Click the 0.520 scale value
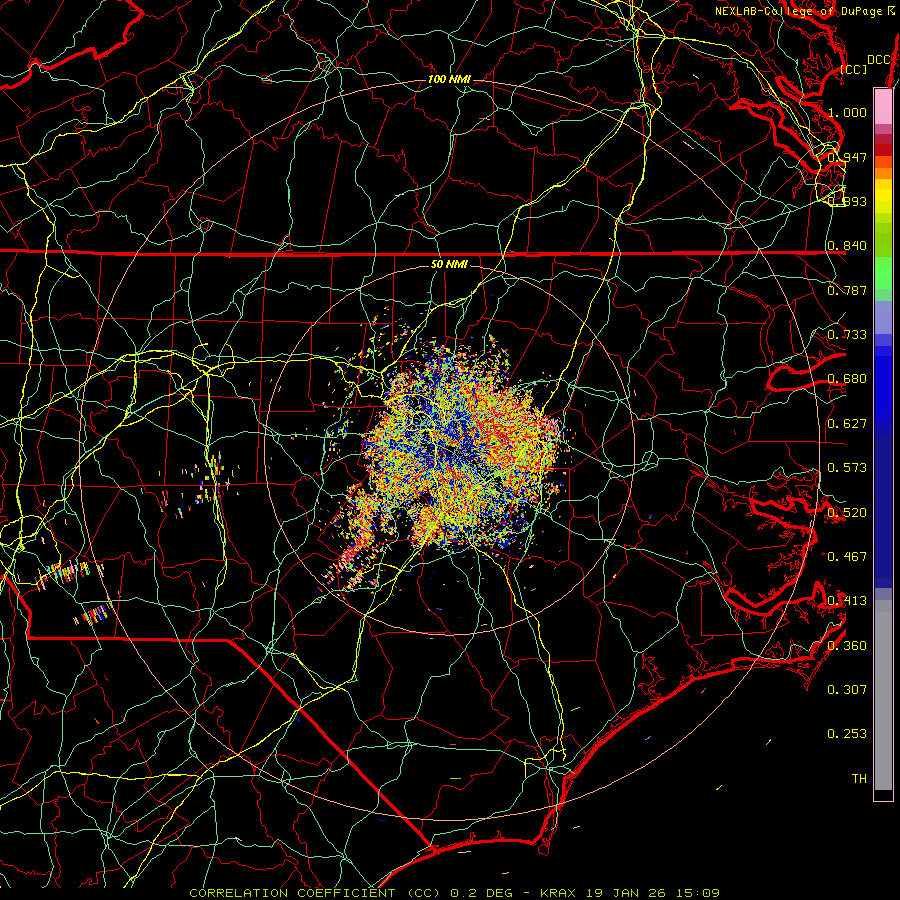The width and height of the screenshot is (900, 900). point(847,513)
